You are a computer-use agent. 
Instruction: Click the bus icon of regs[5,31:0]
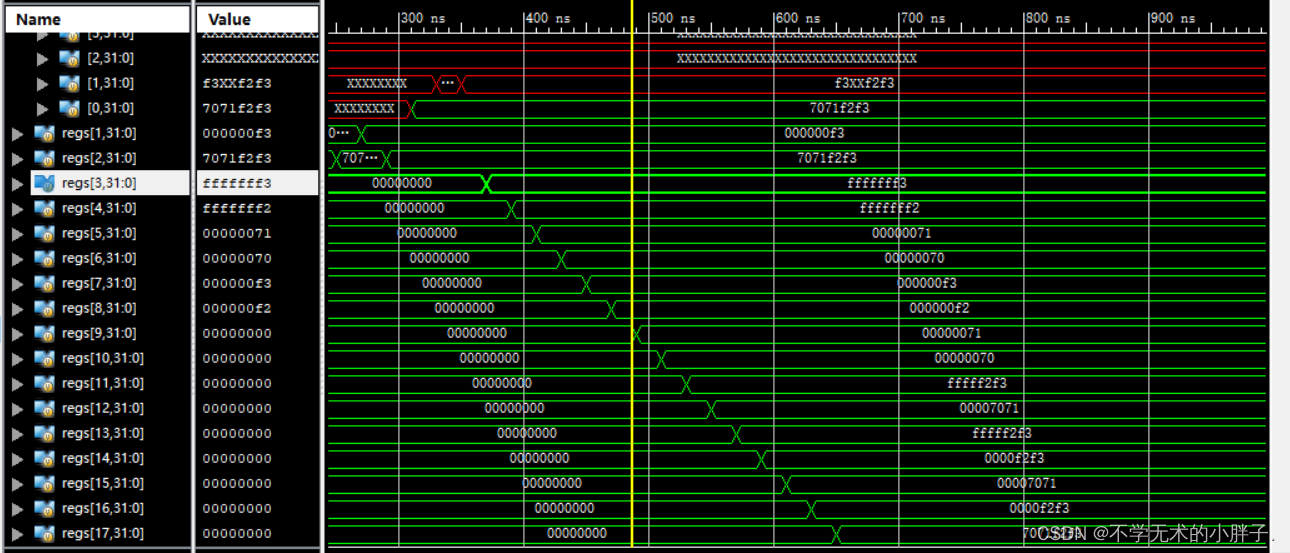[44, 233]
